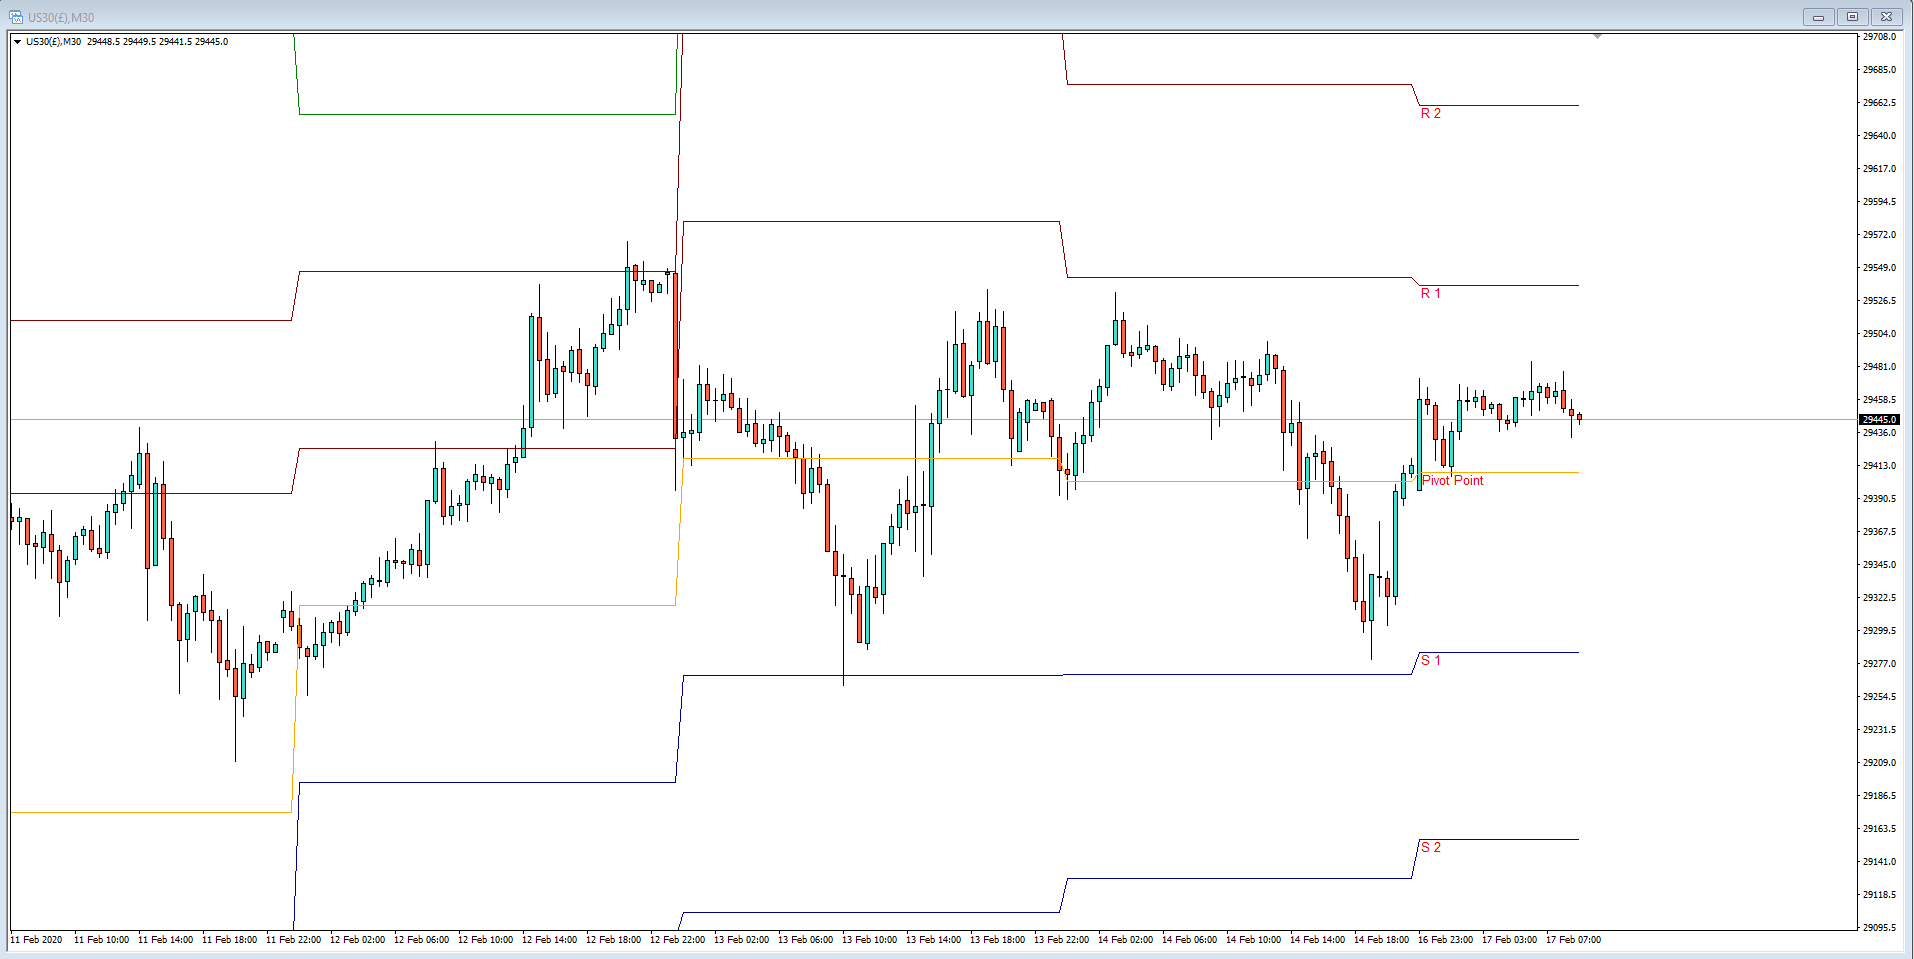Click the 13 Feb 18:00 time label

[x=998, y=940]
